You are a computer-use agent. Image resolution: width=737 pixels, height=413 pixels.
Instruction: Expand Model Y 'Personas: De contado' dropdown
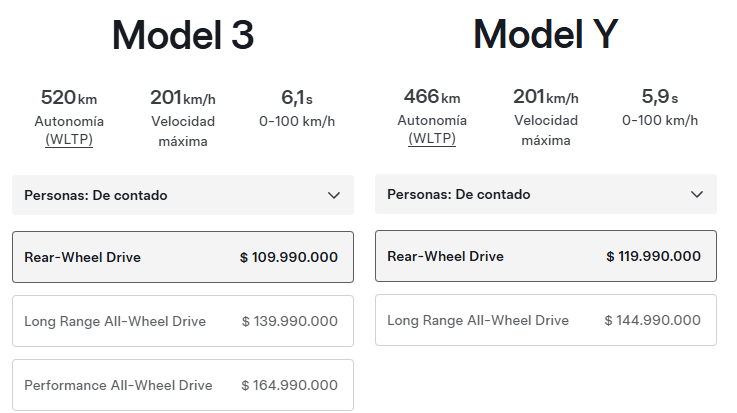459,195
